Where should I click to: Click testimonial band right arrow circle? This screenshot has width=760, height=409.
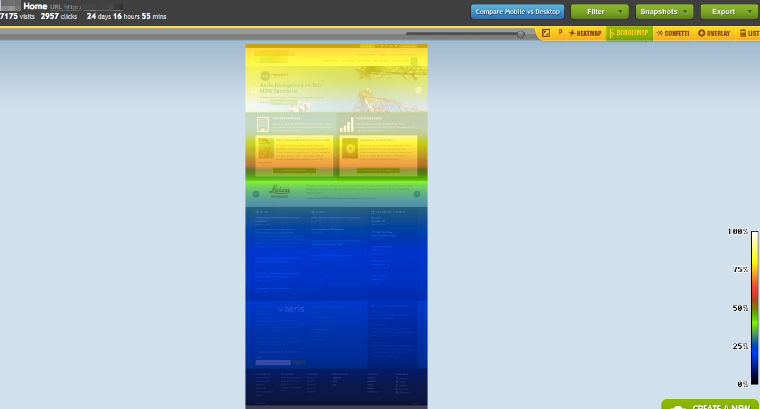(417, 194)
